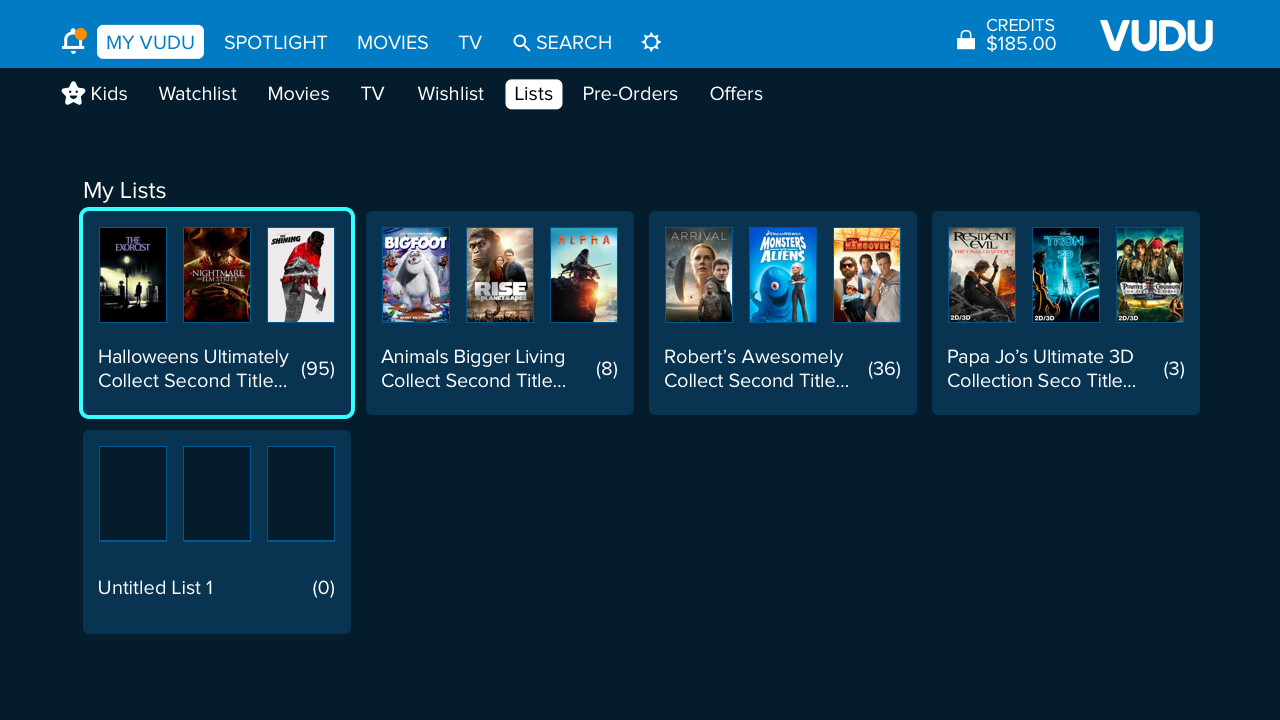Click Rise of the Planet of the Apes poster
The width and height of the screenshot is (1280, 720).
click(x=500, y=275)
